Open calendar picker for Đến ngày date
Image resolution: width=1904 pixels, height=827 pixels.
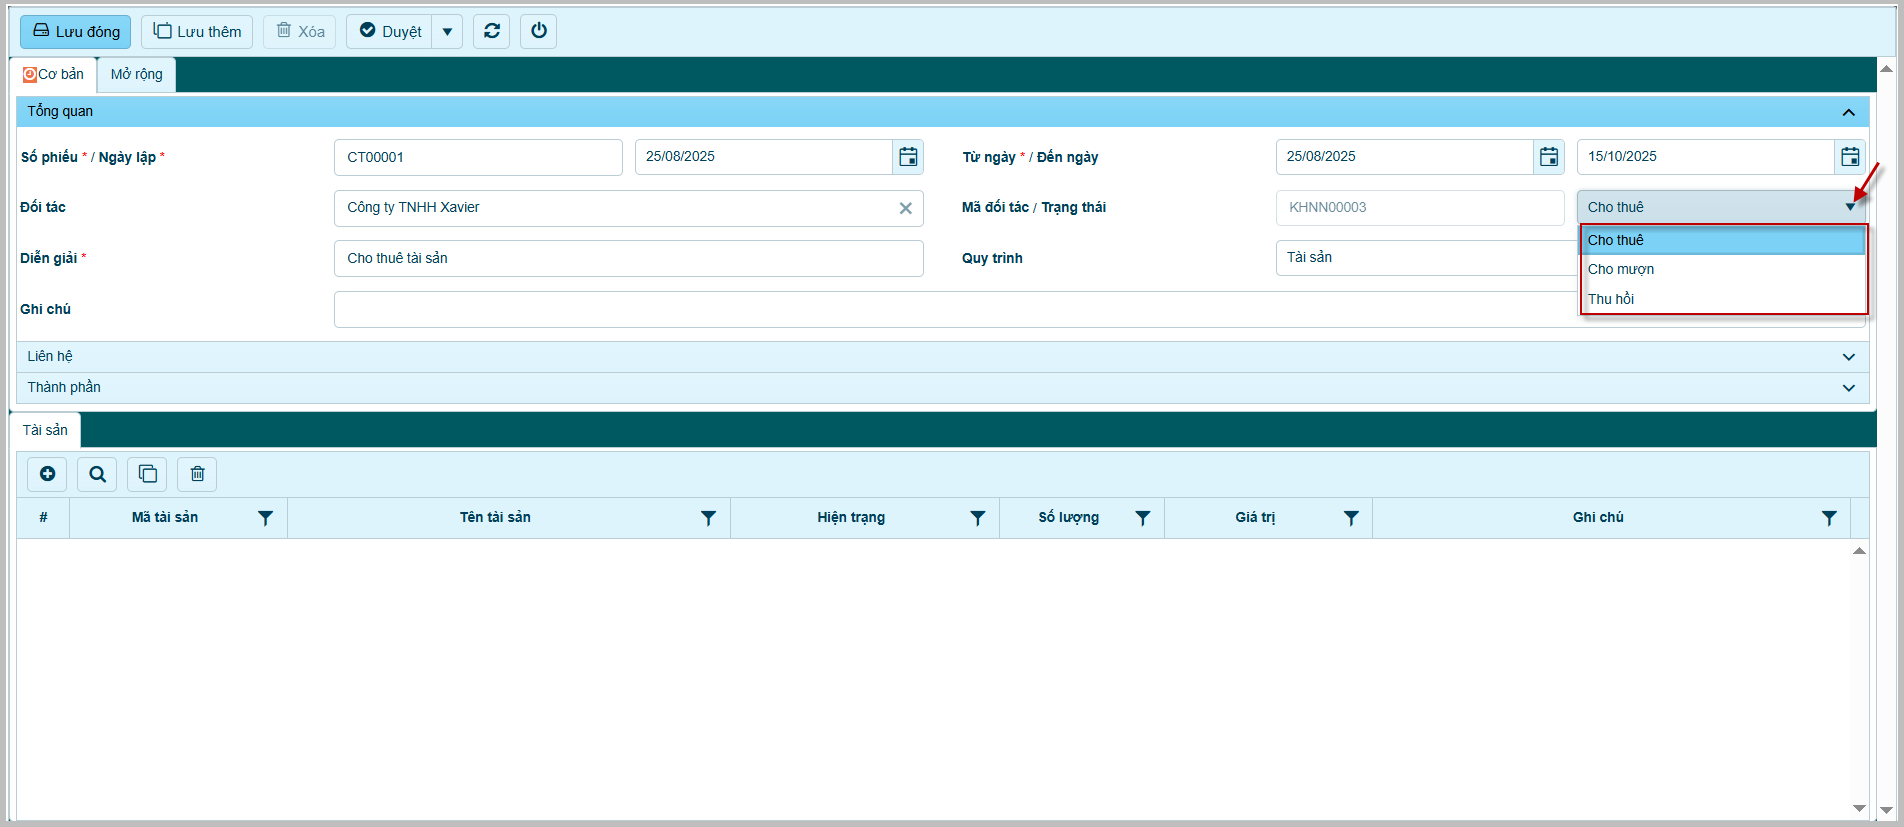1850,157
